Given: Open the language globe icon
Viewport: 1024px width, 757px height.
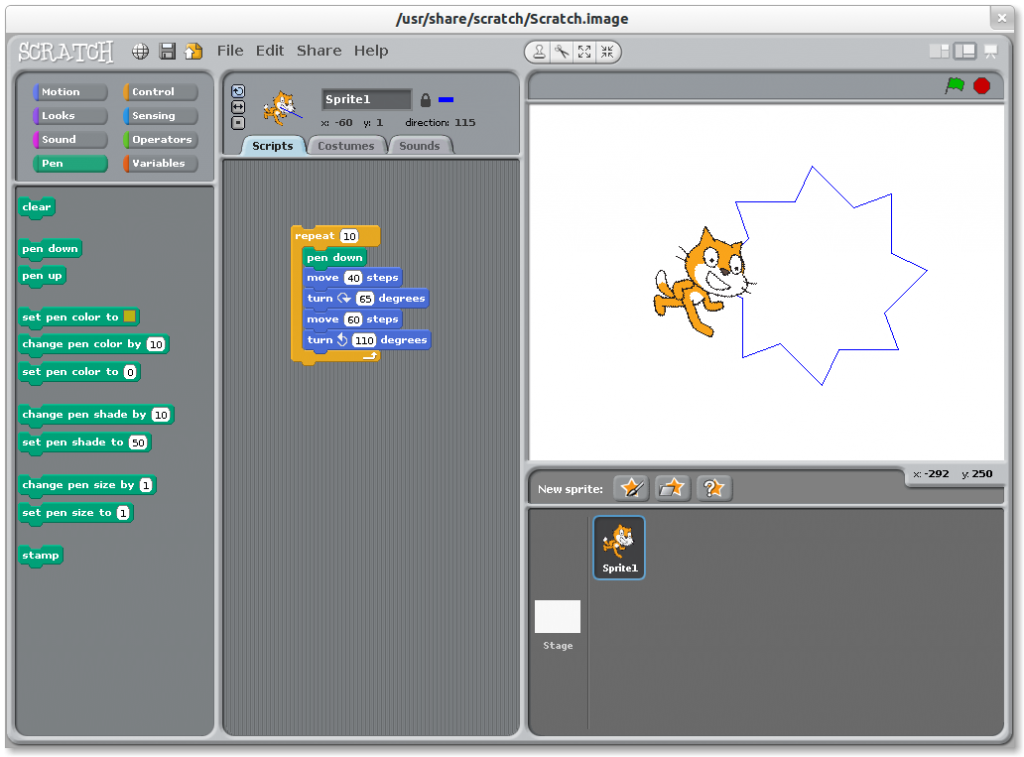Looking at the screenshot, I should pos(140,50).
